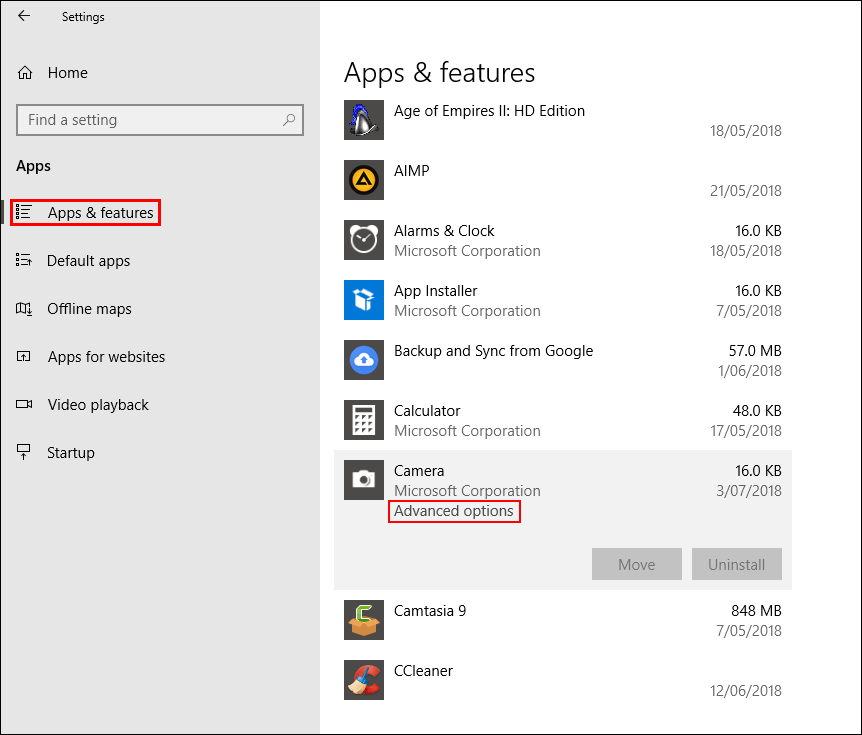The image size is (862, 735).
Task: Click the Camera app name
Action: [x=419, y=471]
